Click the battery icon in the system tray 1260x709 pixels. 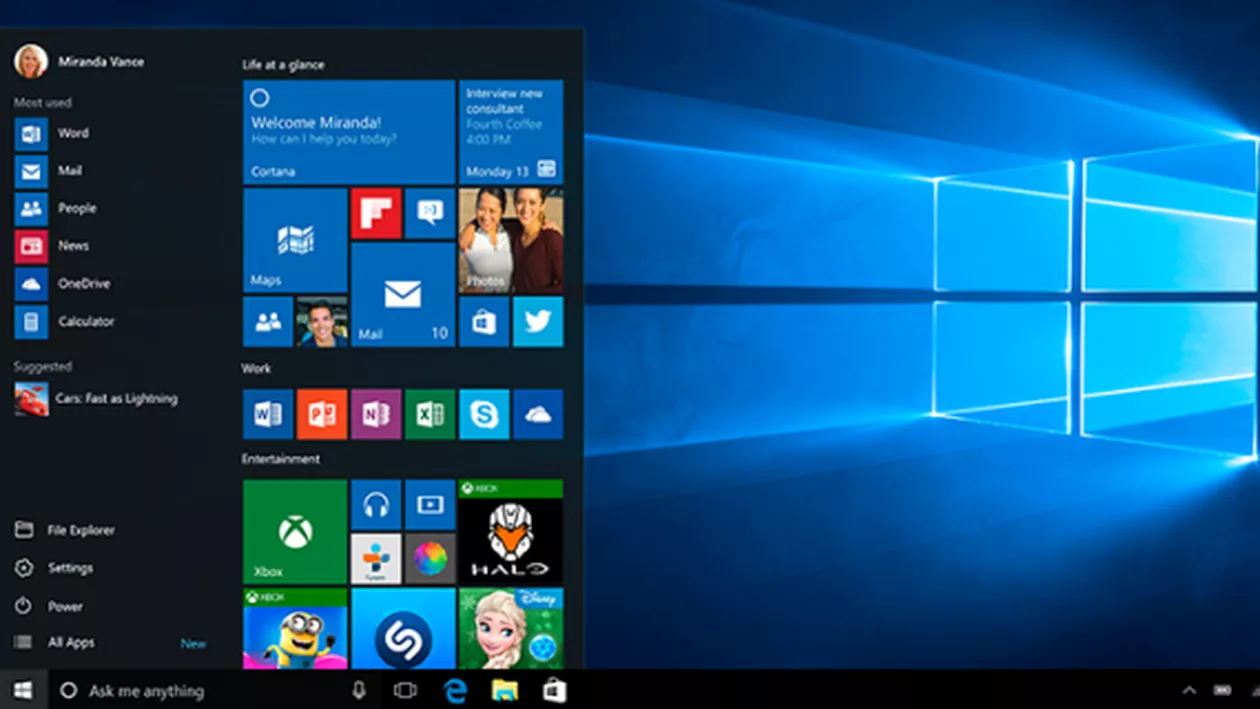pyautogui.click(x=1222, y=690)
